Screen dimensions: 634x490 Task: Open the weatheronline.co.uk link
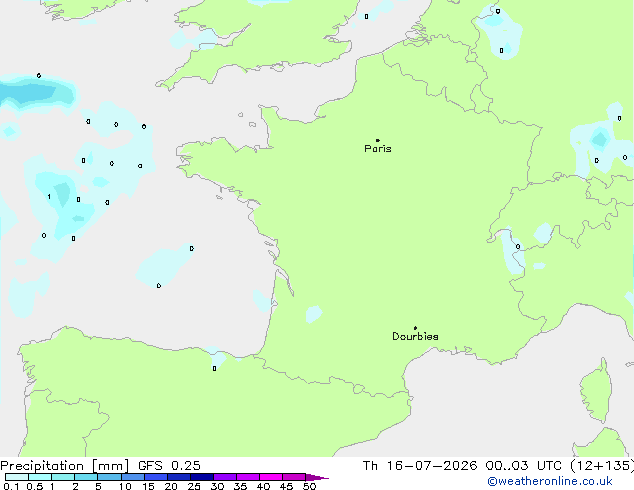coord(550,481)
